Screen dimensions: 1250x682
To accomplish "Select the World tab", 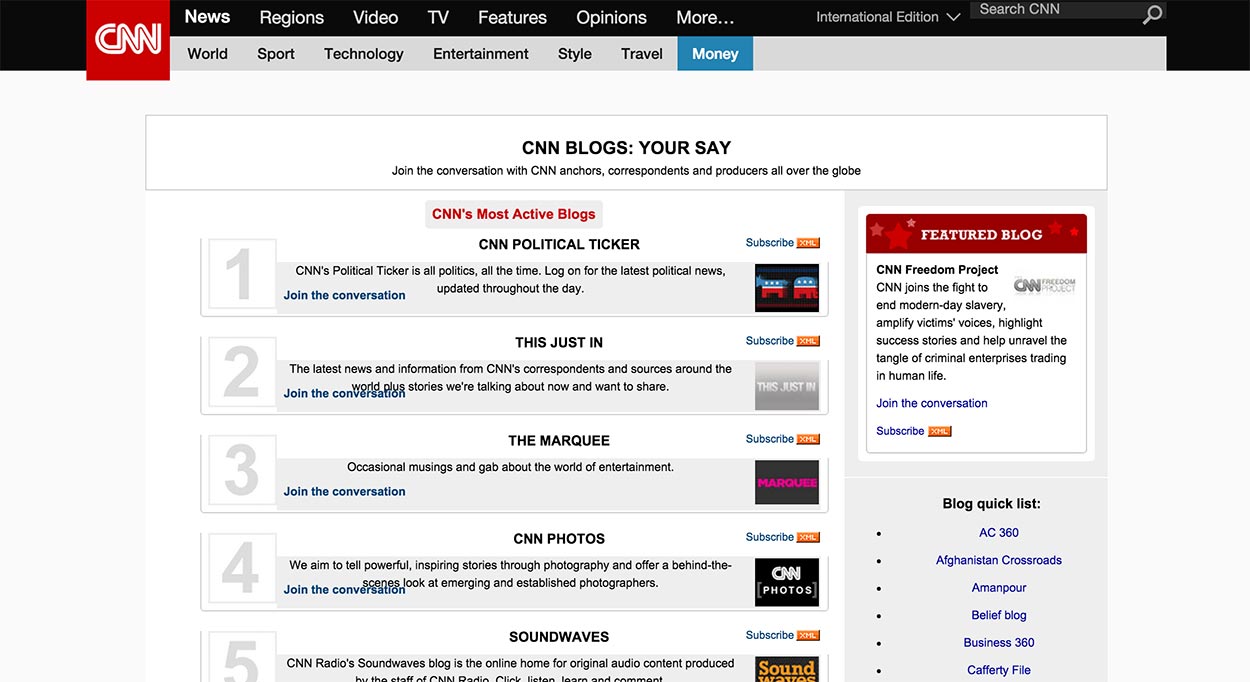I will point(207,54).
